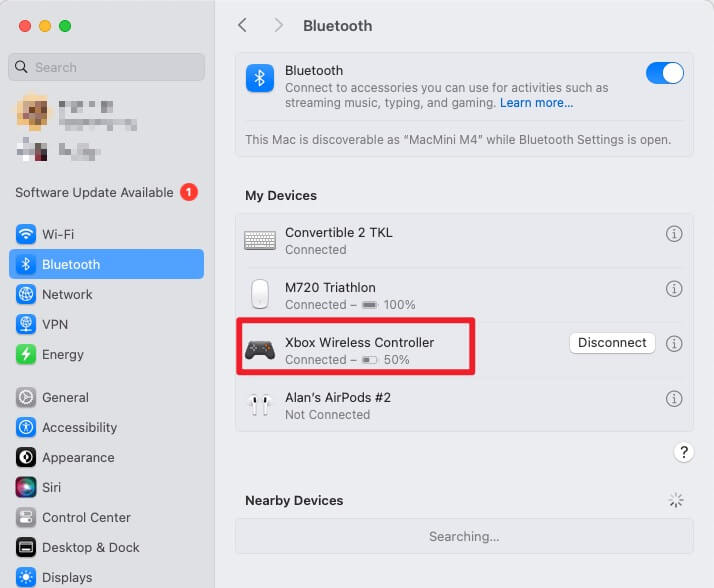The width and height of the screenshot is (714, 588).
Task: Click the General gear icon
Action: point(26,397)
